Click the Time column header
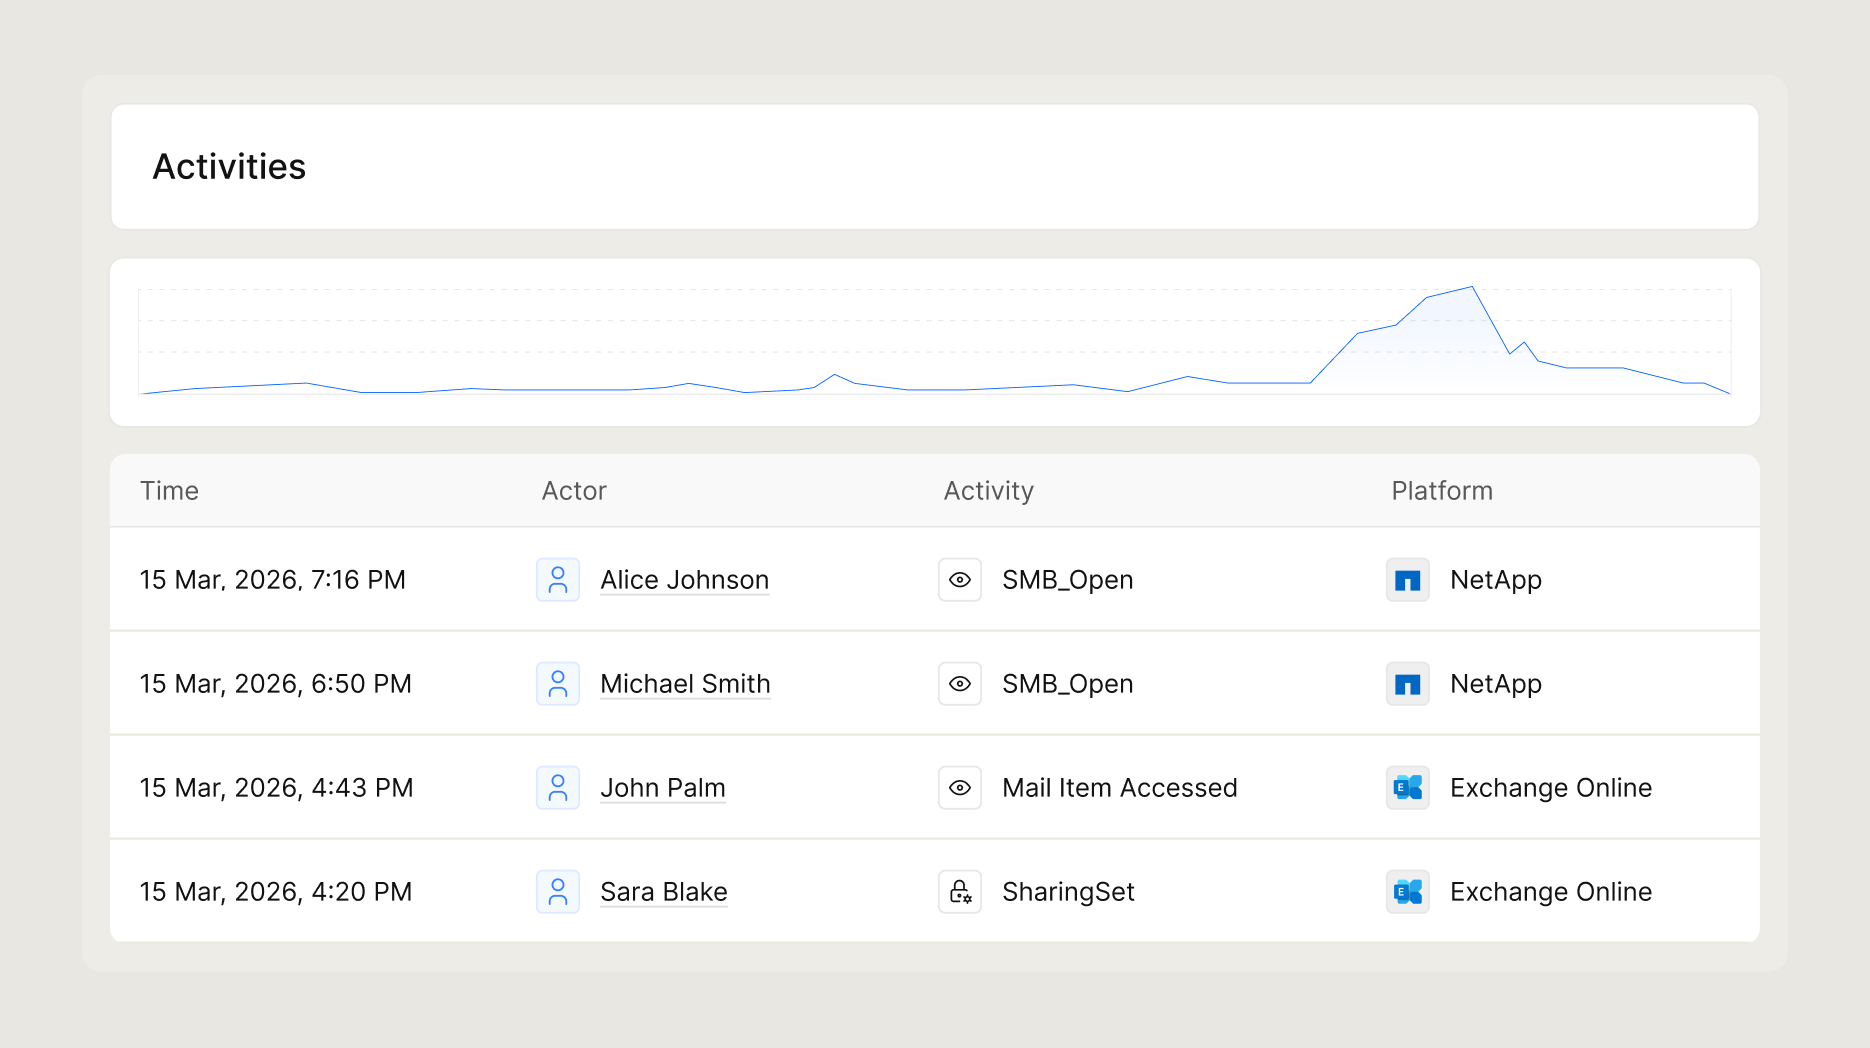This screenshot has height=1048, width=1870. (169, 491)
